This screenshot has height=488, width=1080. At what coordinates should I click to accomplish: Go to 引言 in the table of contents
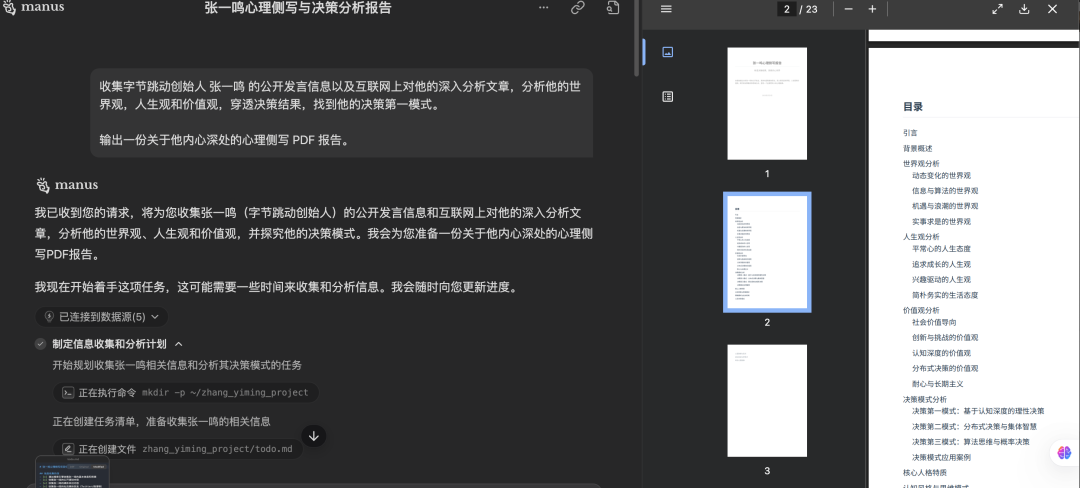pyautogui.click(x=910, y=132)
